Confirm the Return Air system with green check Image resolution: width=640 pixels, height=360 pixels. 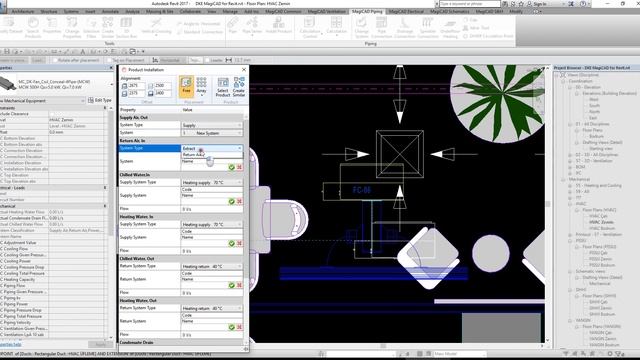tap(231, 167)
